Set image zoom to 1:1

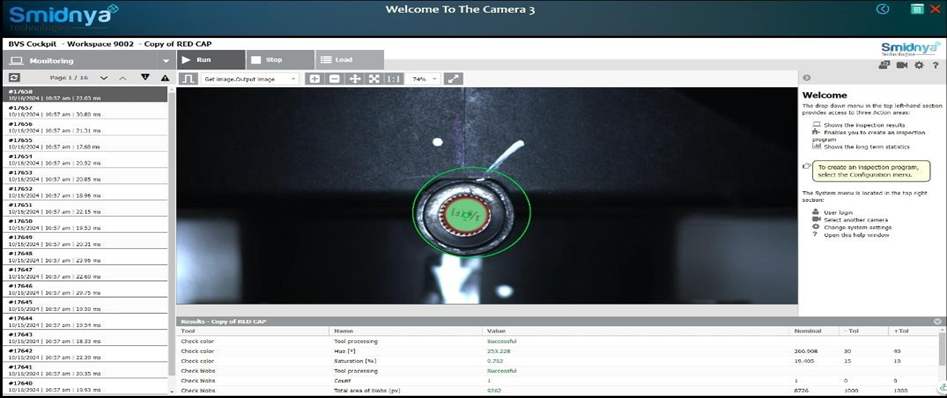[x=394, y=79]
